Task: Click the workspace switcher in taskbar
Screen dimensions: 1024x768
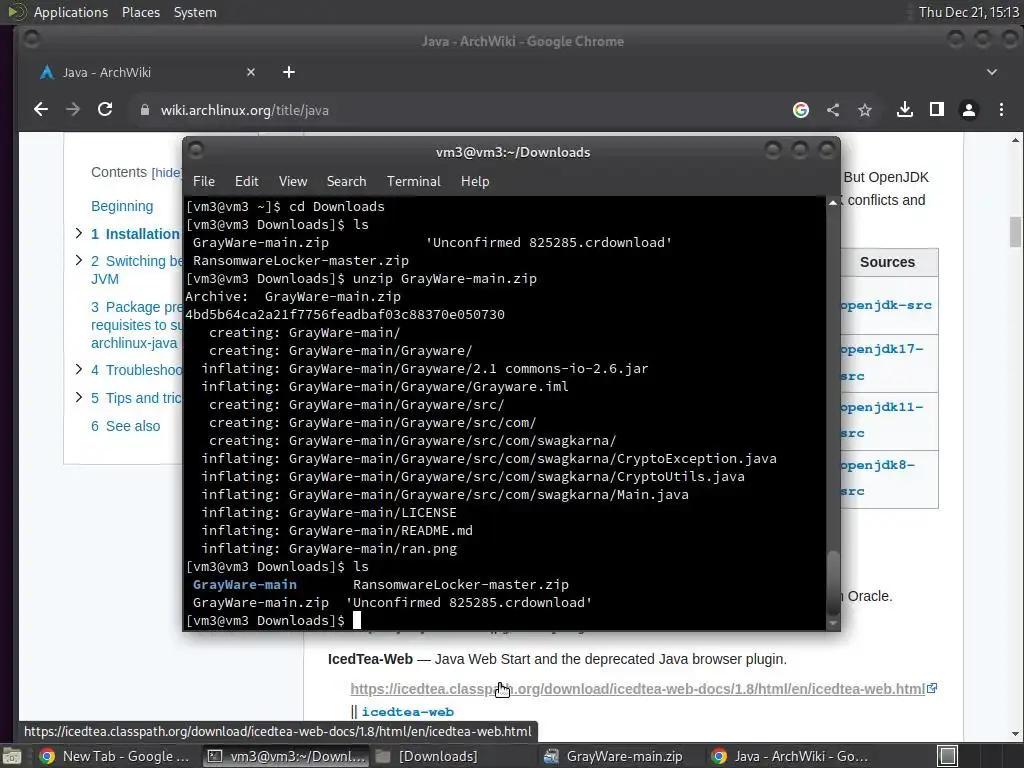Action: (x=948, y=756)
